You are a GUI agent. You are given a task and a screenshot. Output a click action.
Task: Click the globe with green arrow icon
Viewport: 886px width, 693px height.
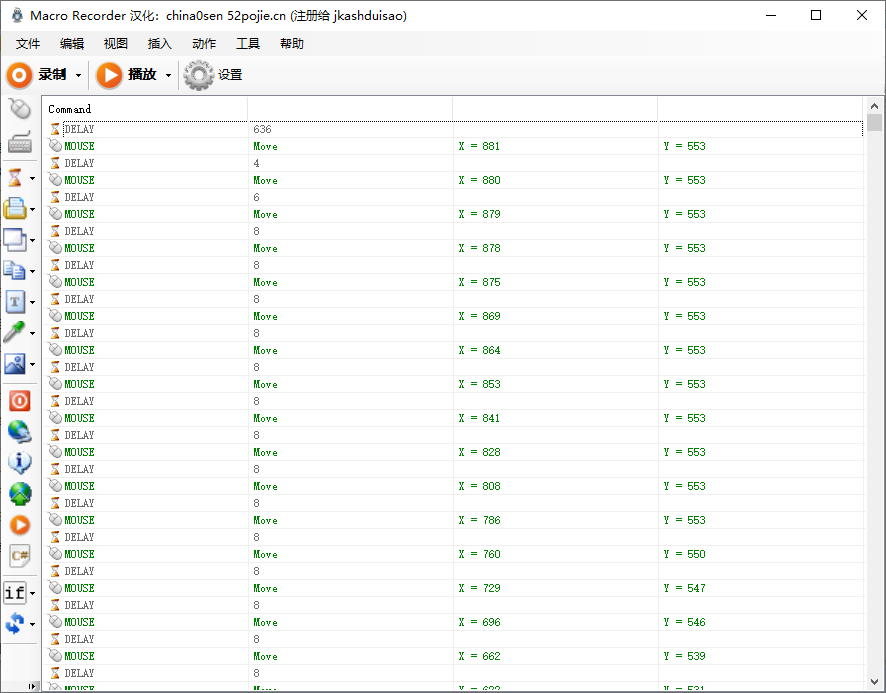(19, 494)
